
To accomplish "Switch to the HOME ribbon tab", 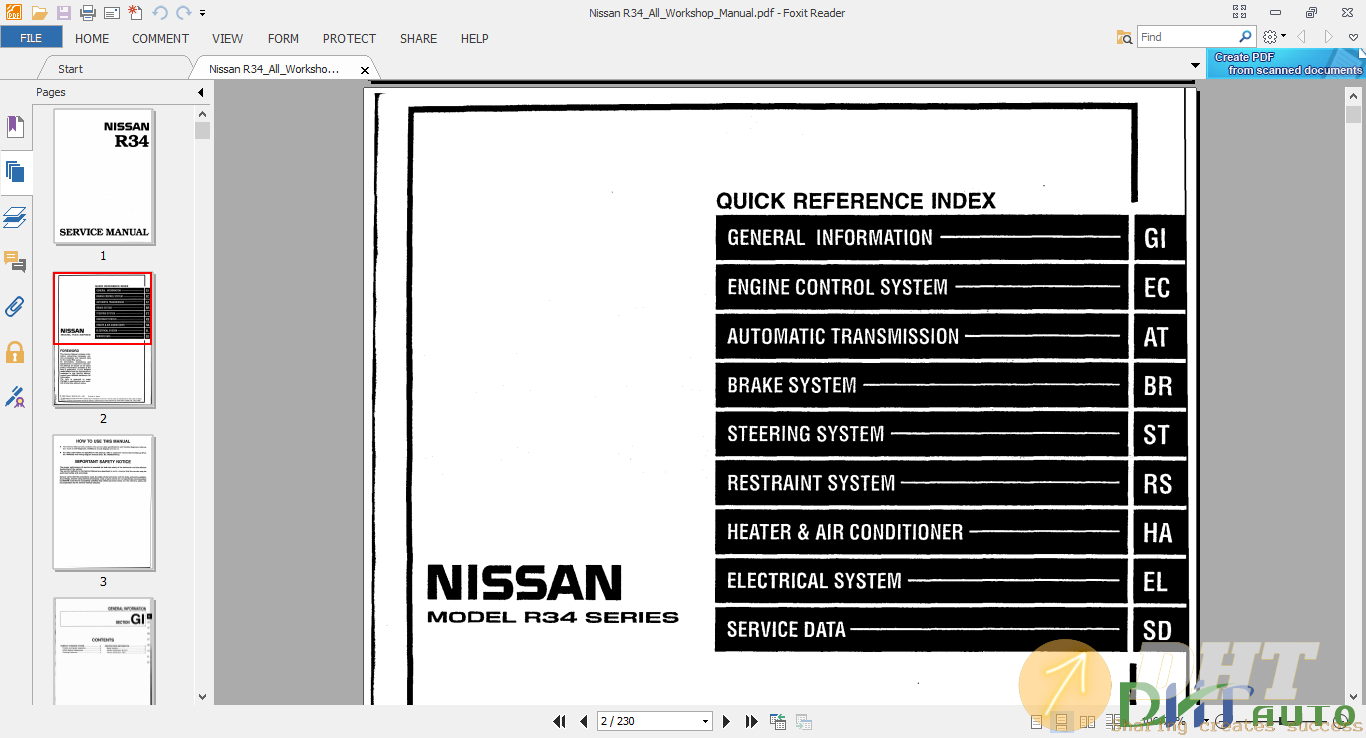I will pyautogui.click(x=92, y=38).
